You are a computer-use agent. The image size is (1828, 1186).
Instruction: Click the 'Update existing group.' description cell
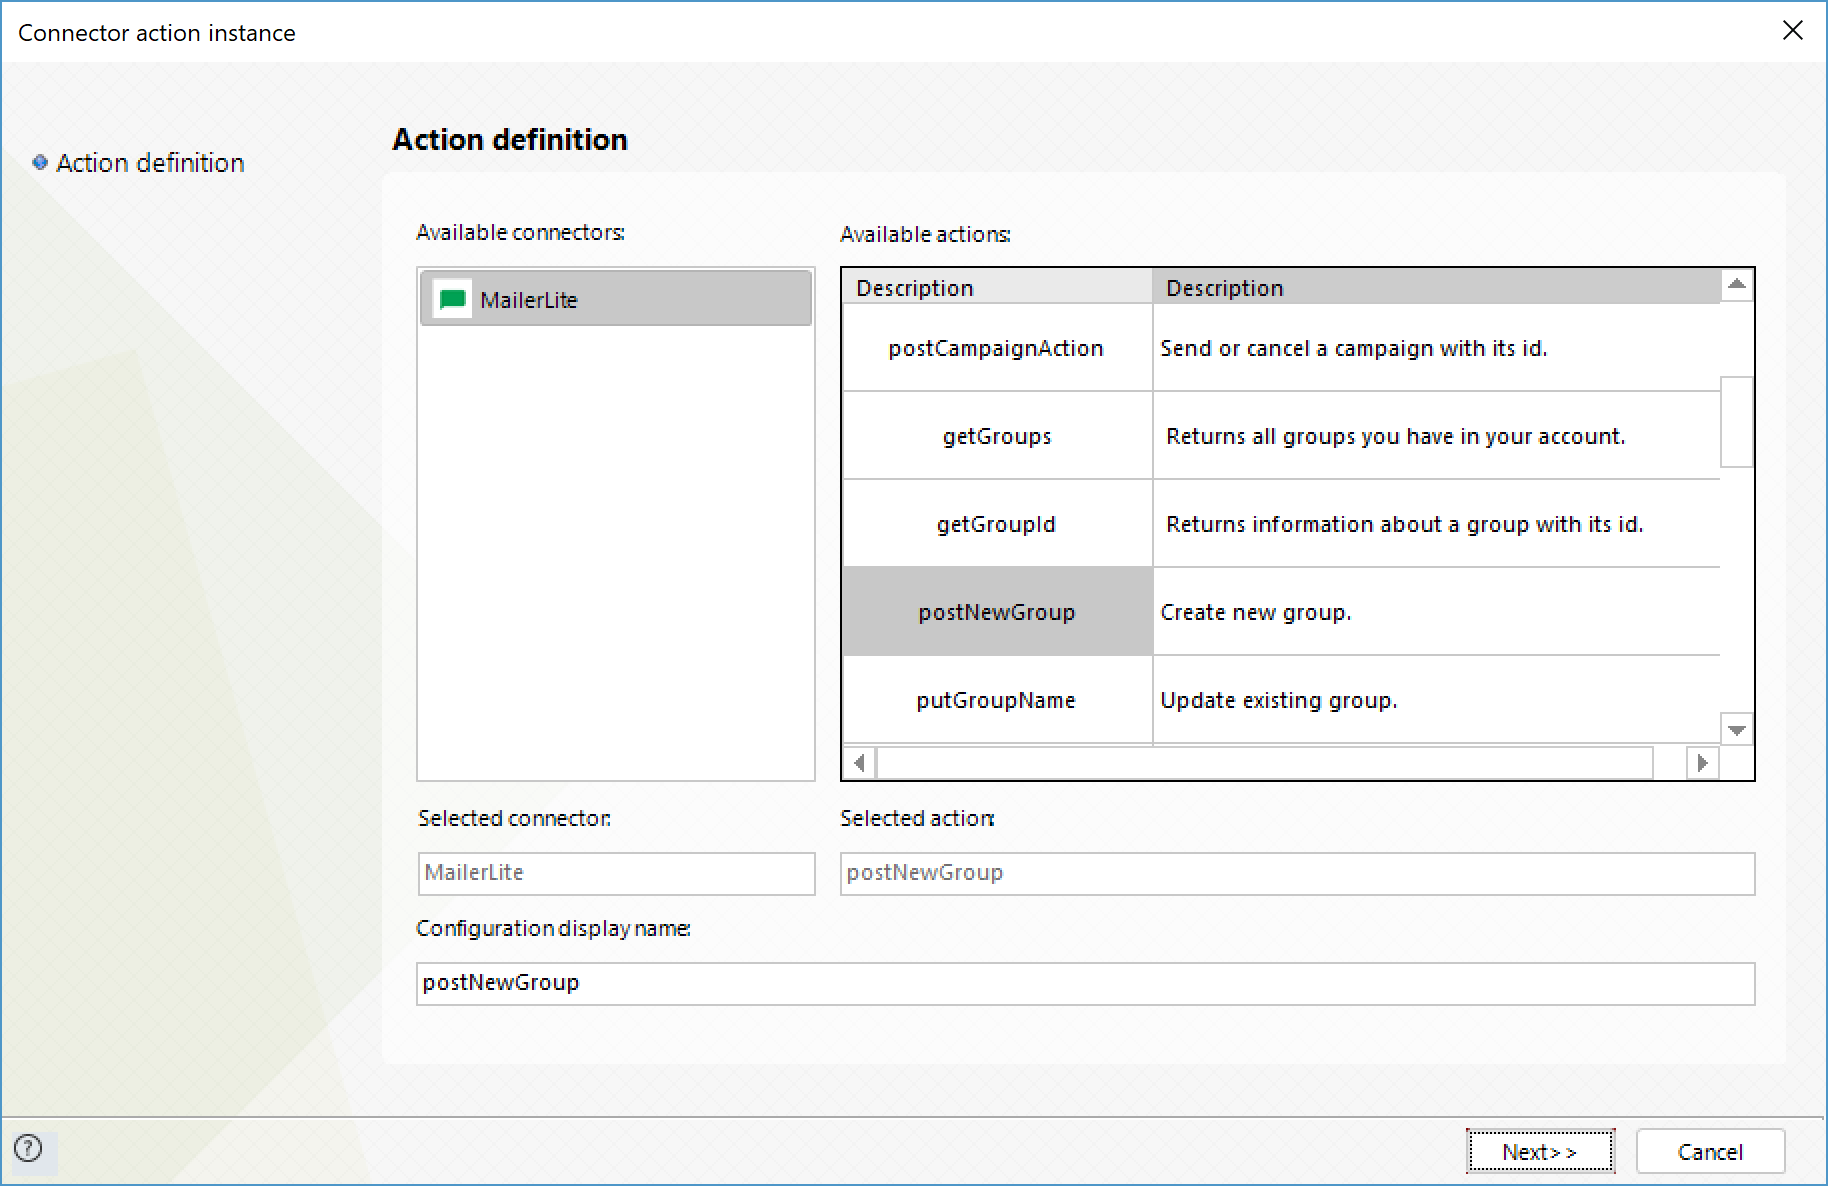point(1437,700)
